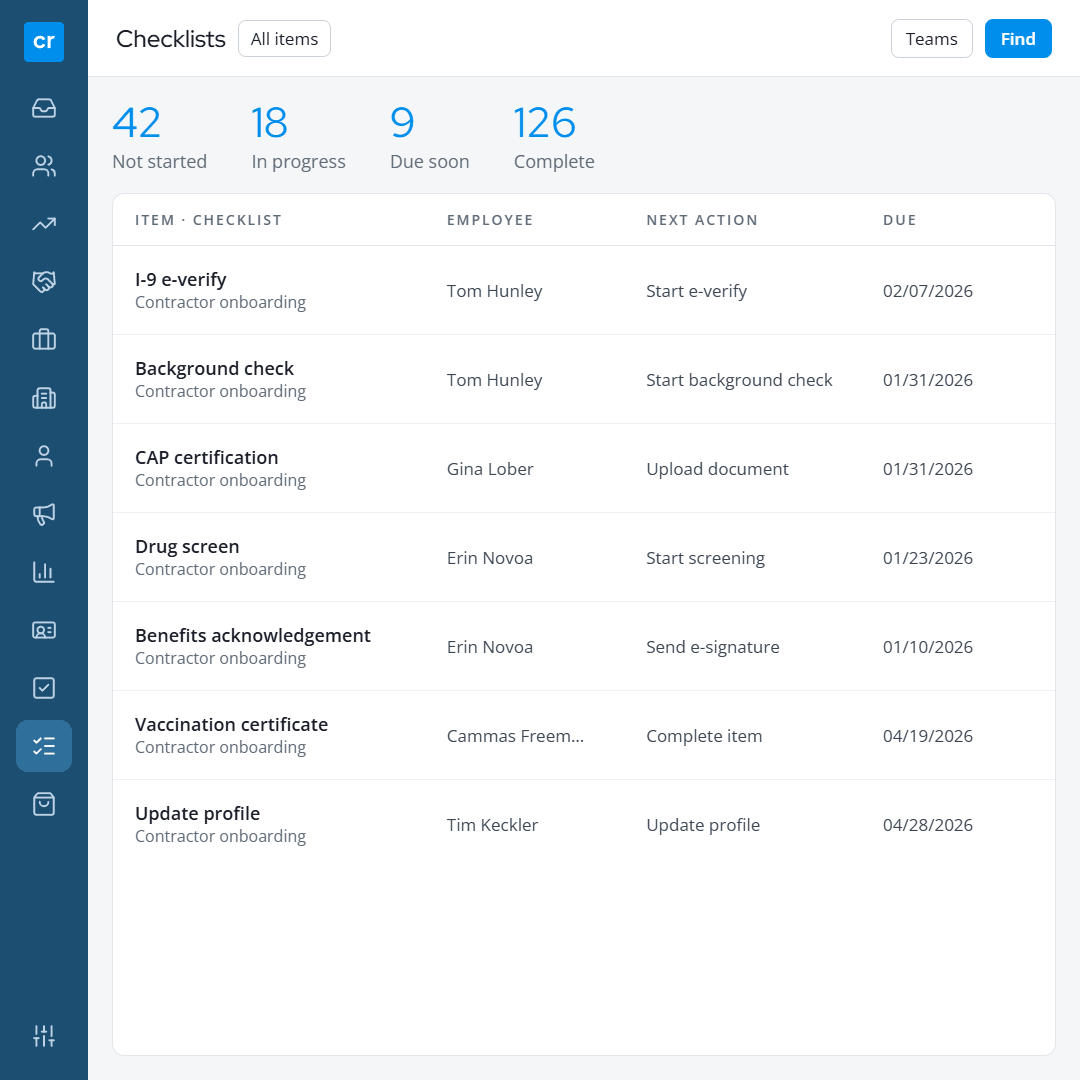
Task: Click the Find button
Action: (1018, 39)
